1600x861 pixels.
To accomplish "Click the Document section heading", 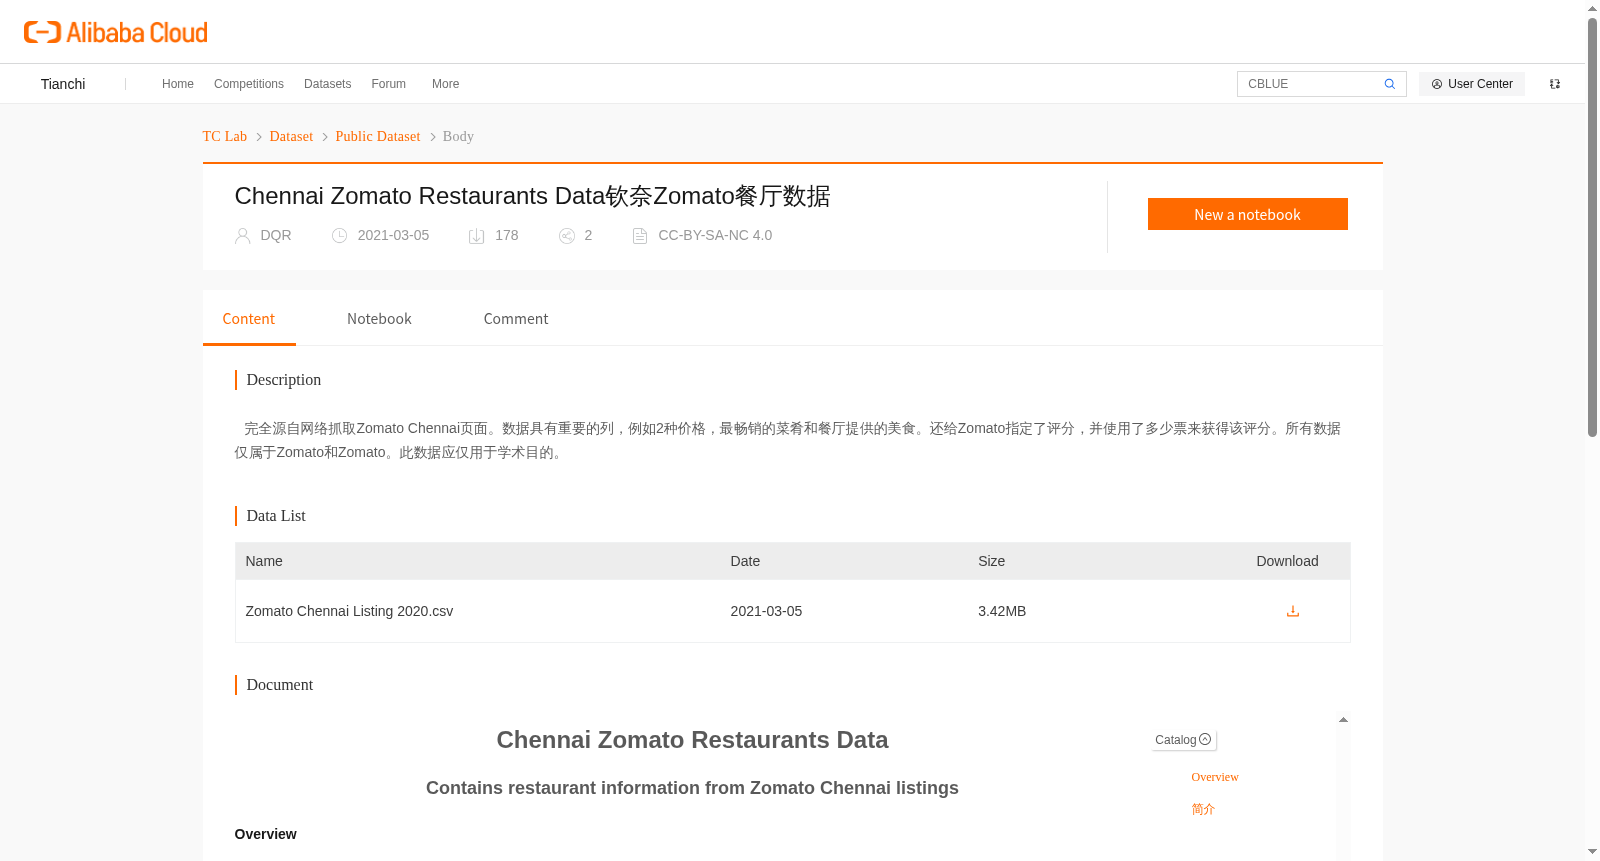I will (x=280, y=685).
